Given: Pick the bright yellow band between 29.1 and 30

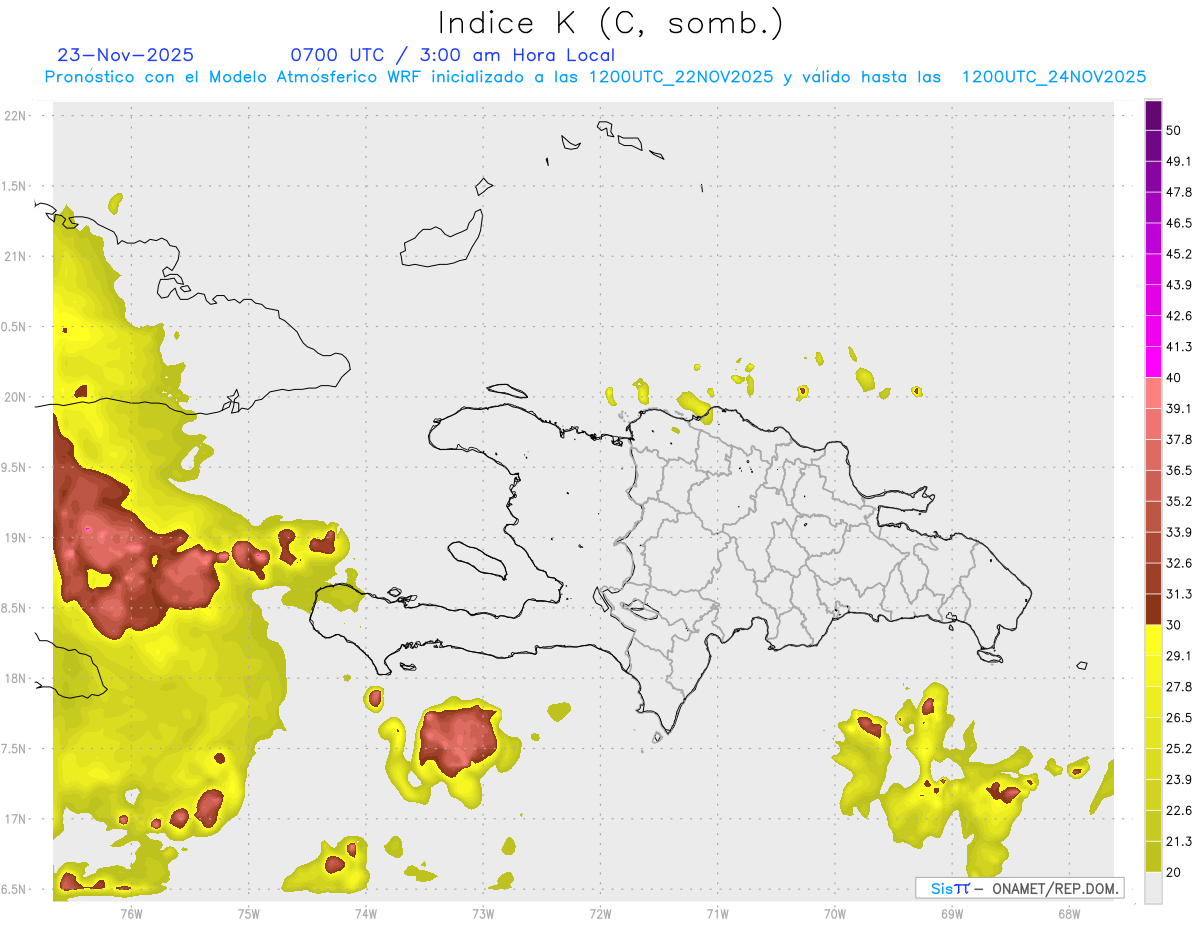Looking at the screenshot, I should 1153,640.
